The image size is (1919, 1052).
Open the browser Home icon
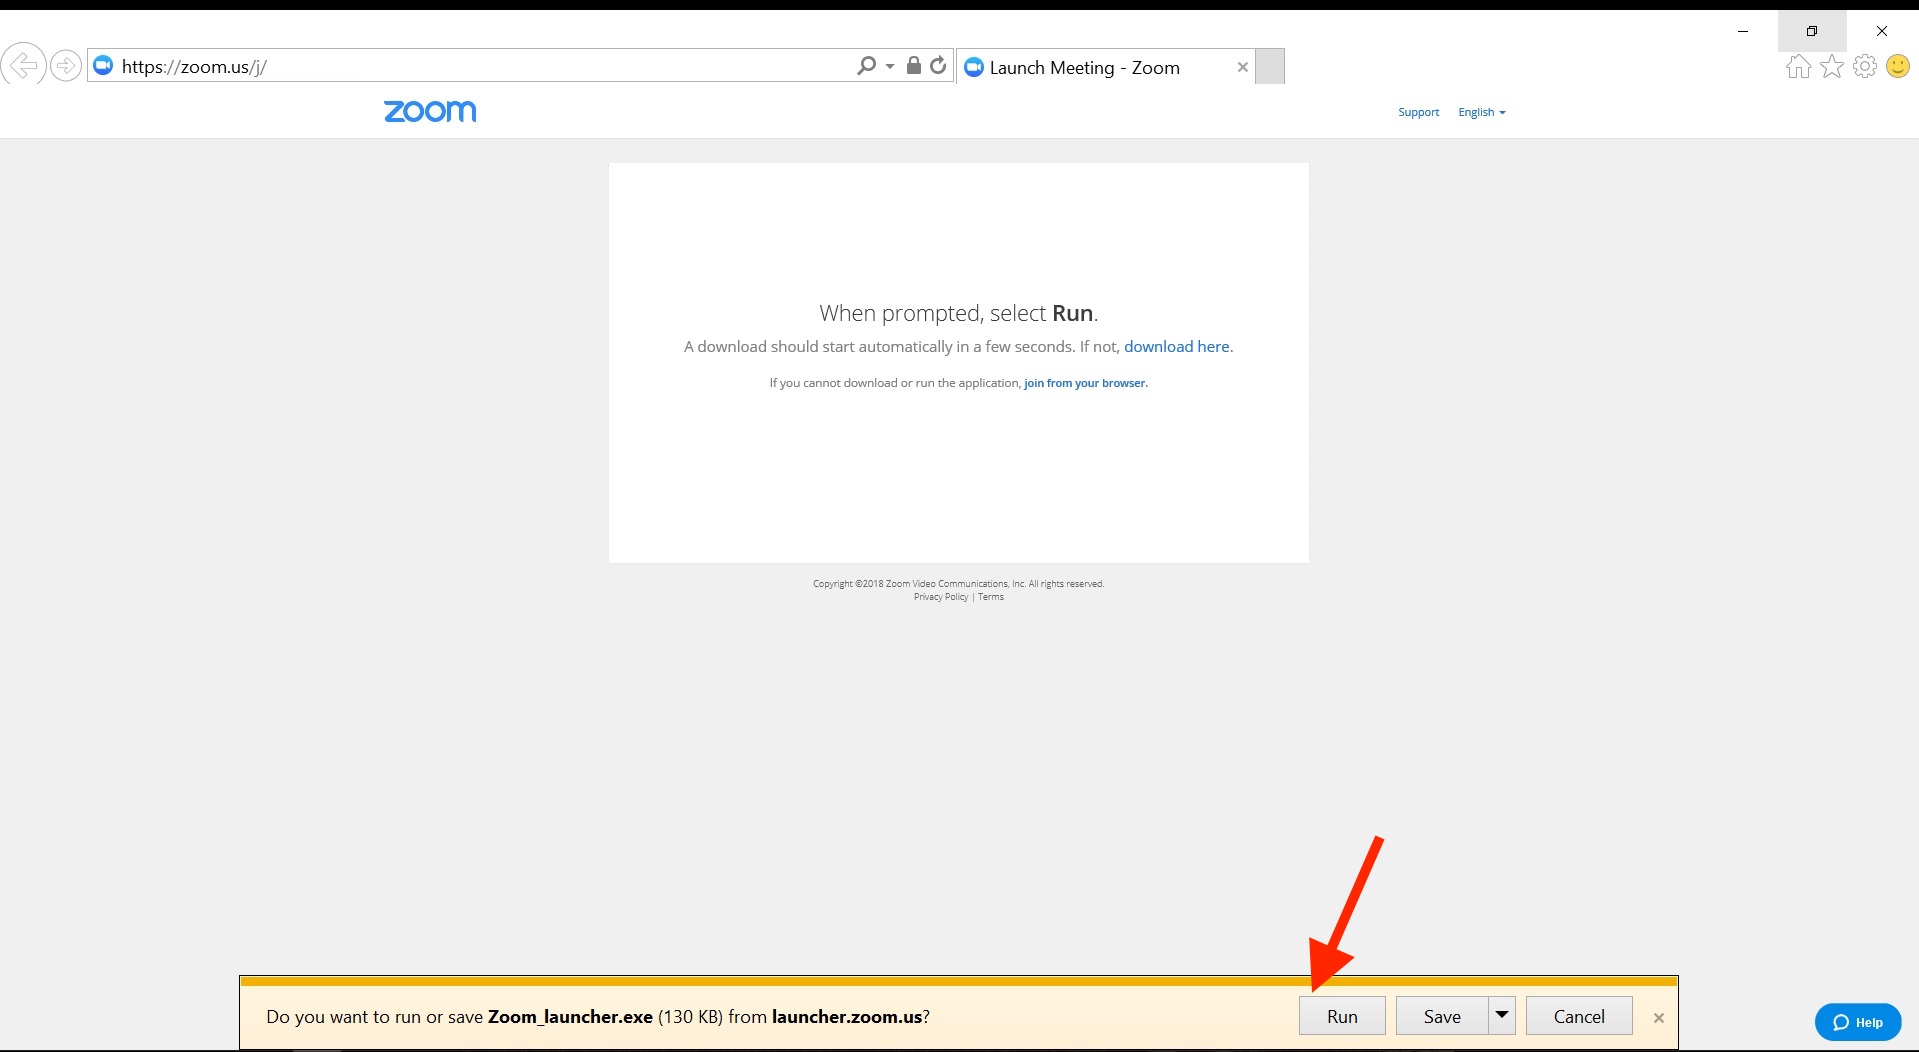tap(1798, 67)
